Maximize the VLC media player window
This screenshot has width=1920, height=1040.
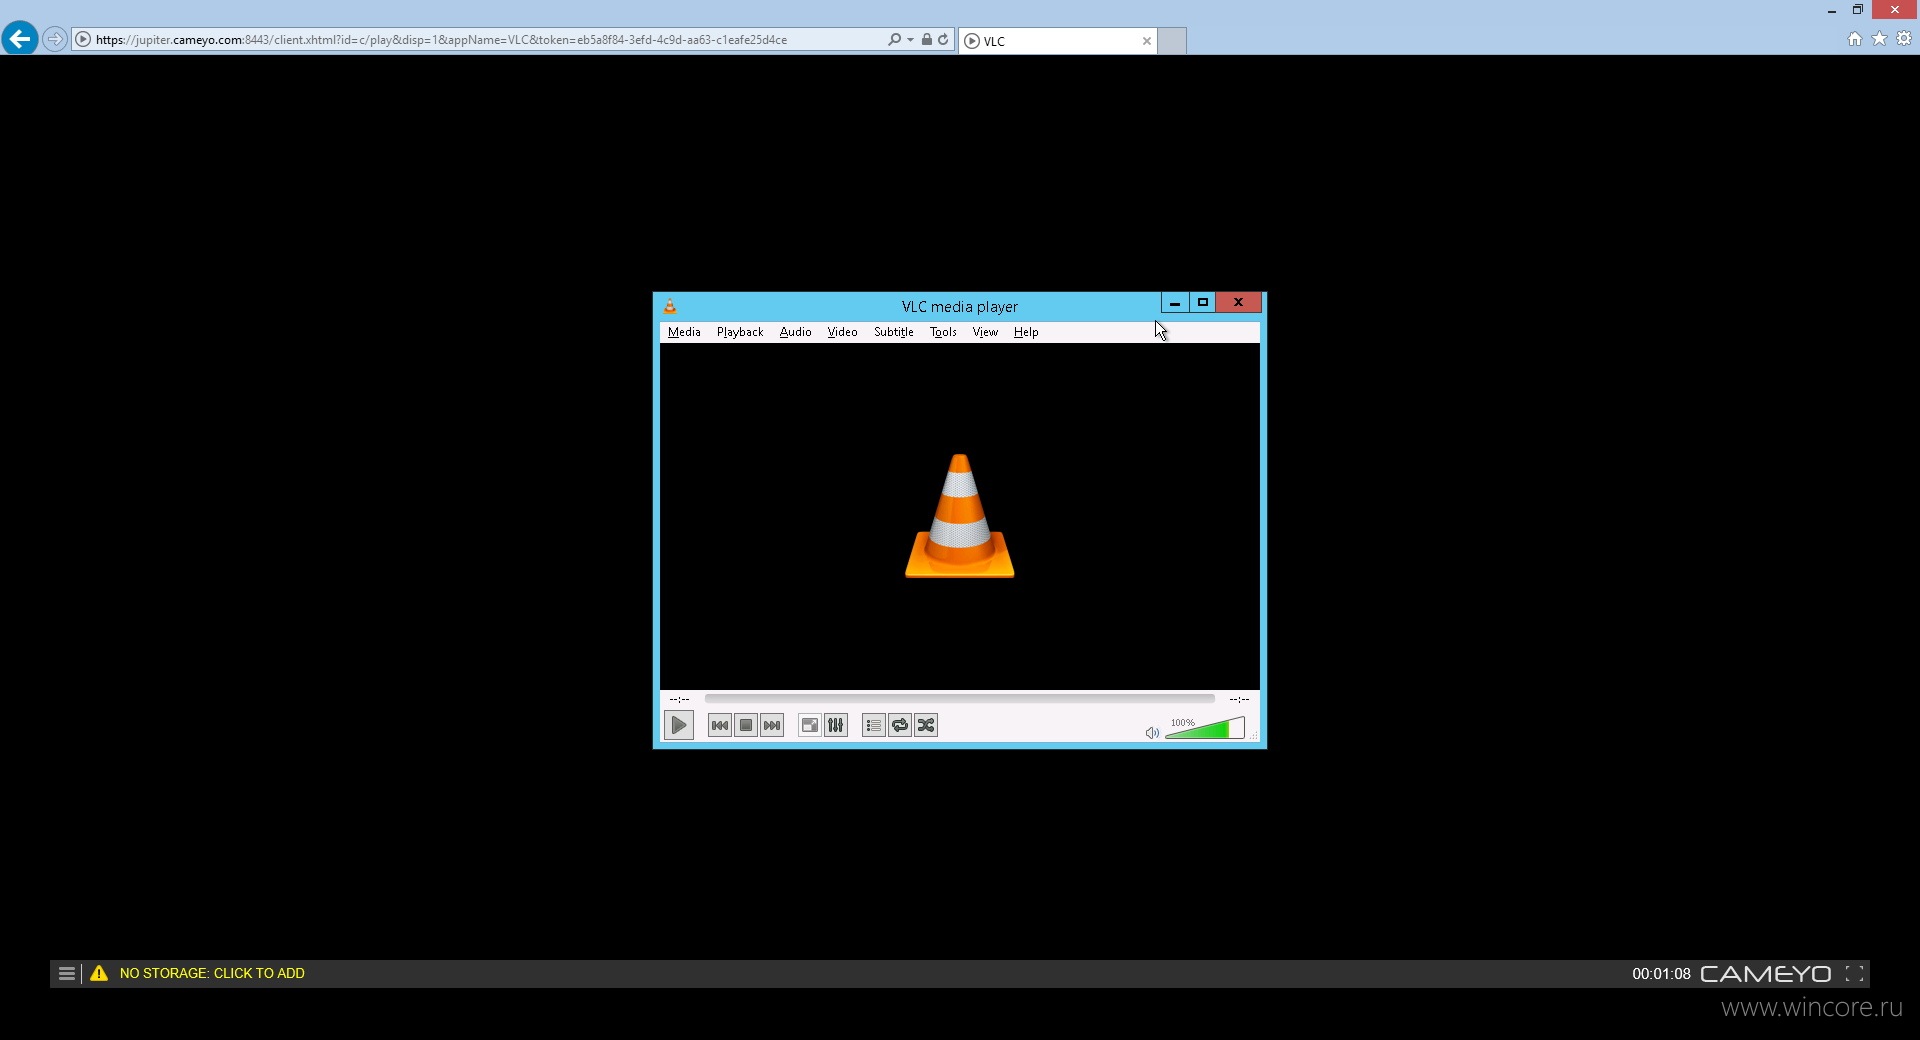tap(1203, 302)
